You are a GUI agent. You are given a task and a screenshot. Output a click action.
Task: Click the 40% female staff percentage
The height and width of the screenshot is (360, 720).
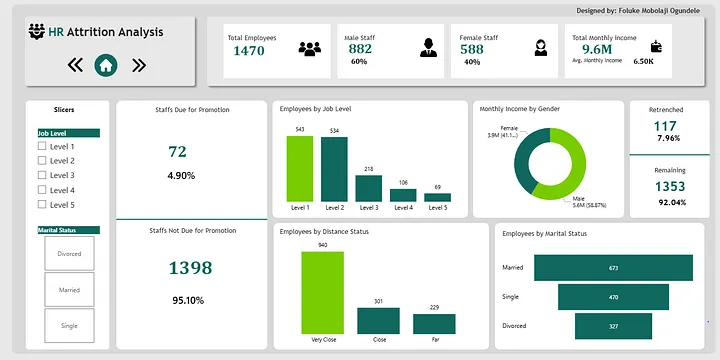[472, 62]
